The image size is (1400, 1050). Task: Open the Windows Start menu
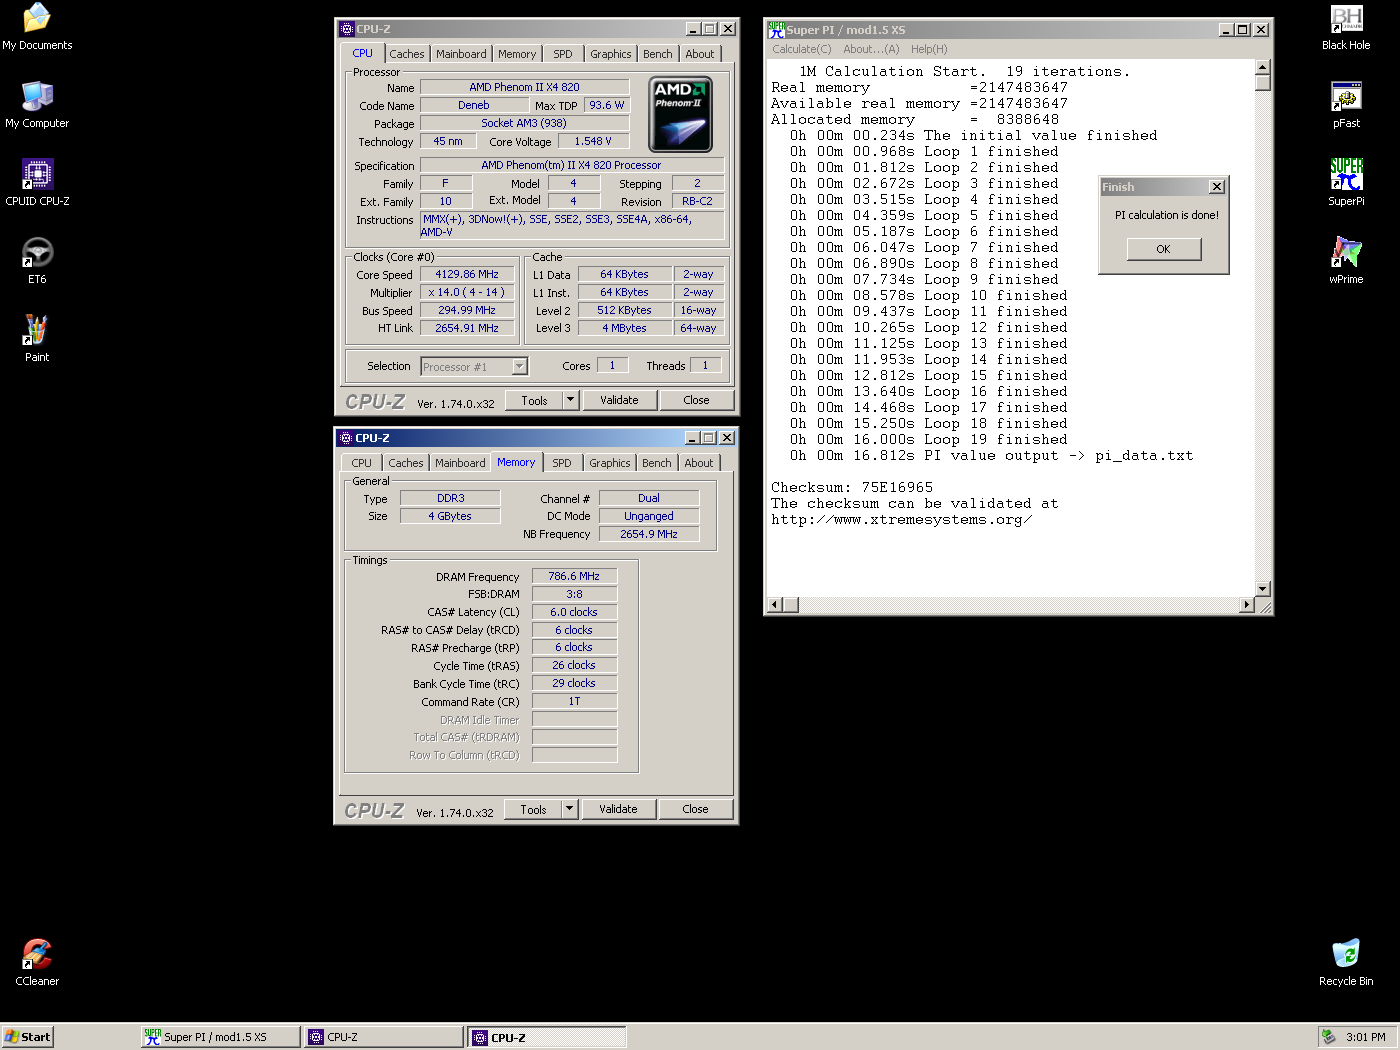coord(27,1037)
